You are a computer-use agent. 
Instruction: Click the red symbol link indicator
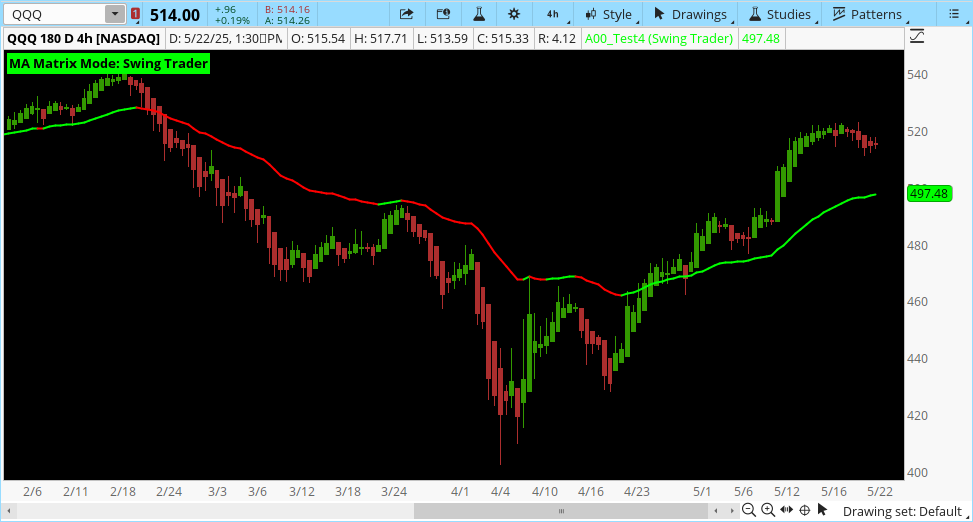135,14
